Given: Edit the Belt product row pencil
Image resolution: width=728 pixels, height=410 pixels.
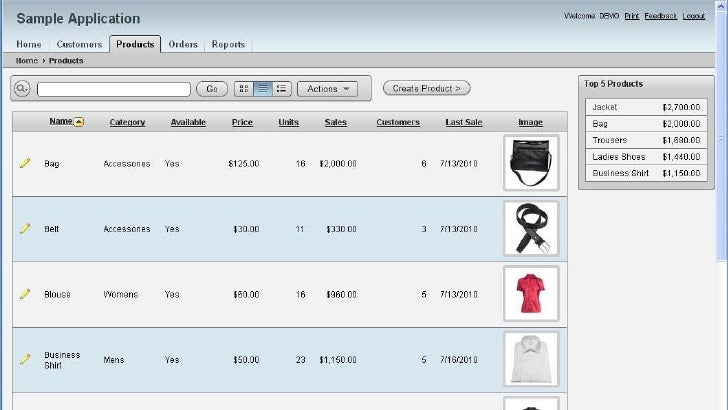Looking at the screenshot, I should click(x=25, y=228).
